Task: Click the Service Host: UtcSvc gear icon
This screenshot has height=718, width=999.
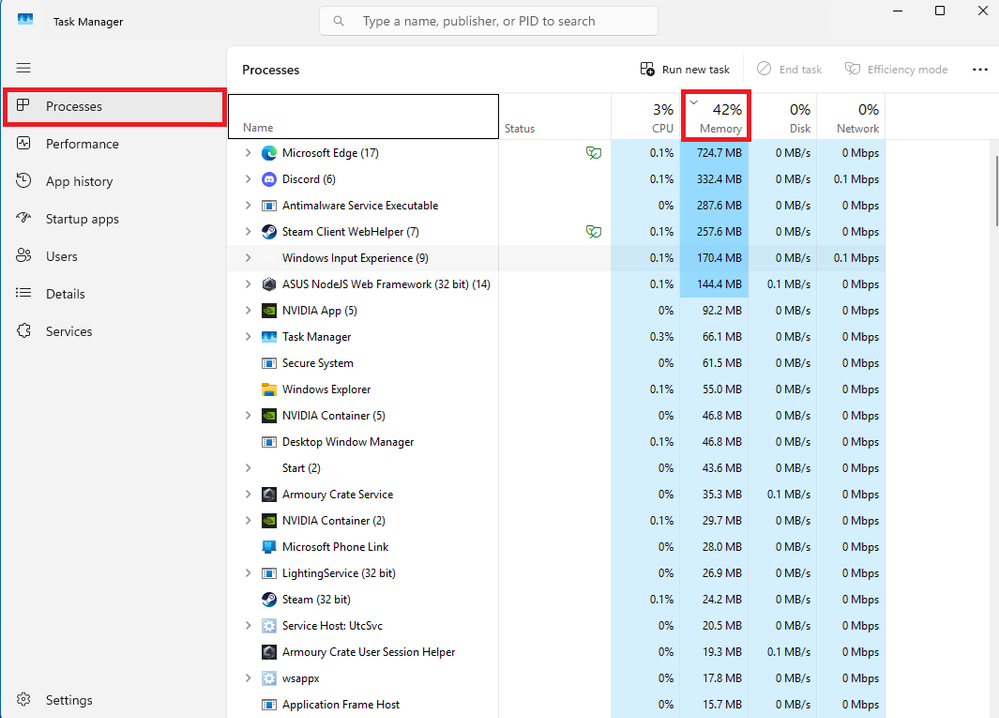Action: click(x=269, y=626)
